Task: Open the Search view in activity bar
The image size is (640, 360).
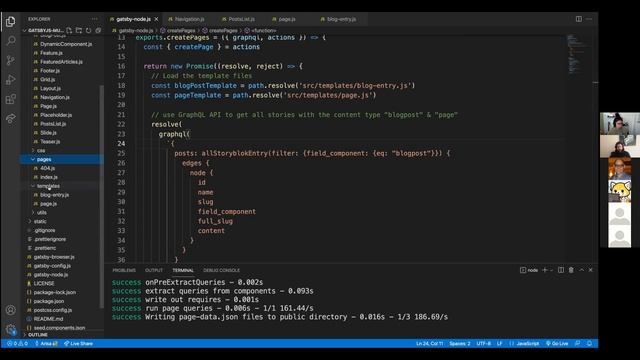Action: point(11,40)
